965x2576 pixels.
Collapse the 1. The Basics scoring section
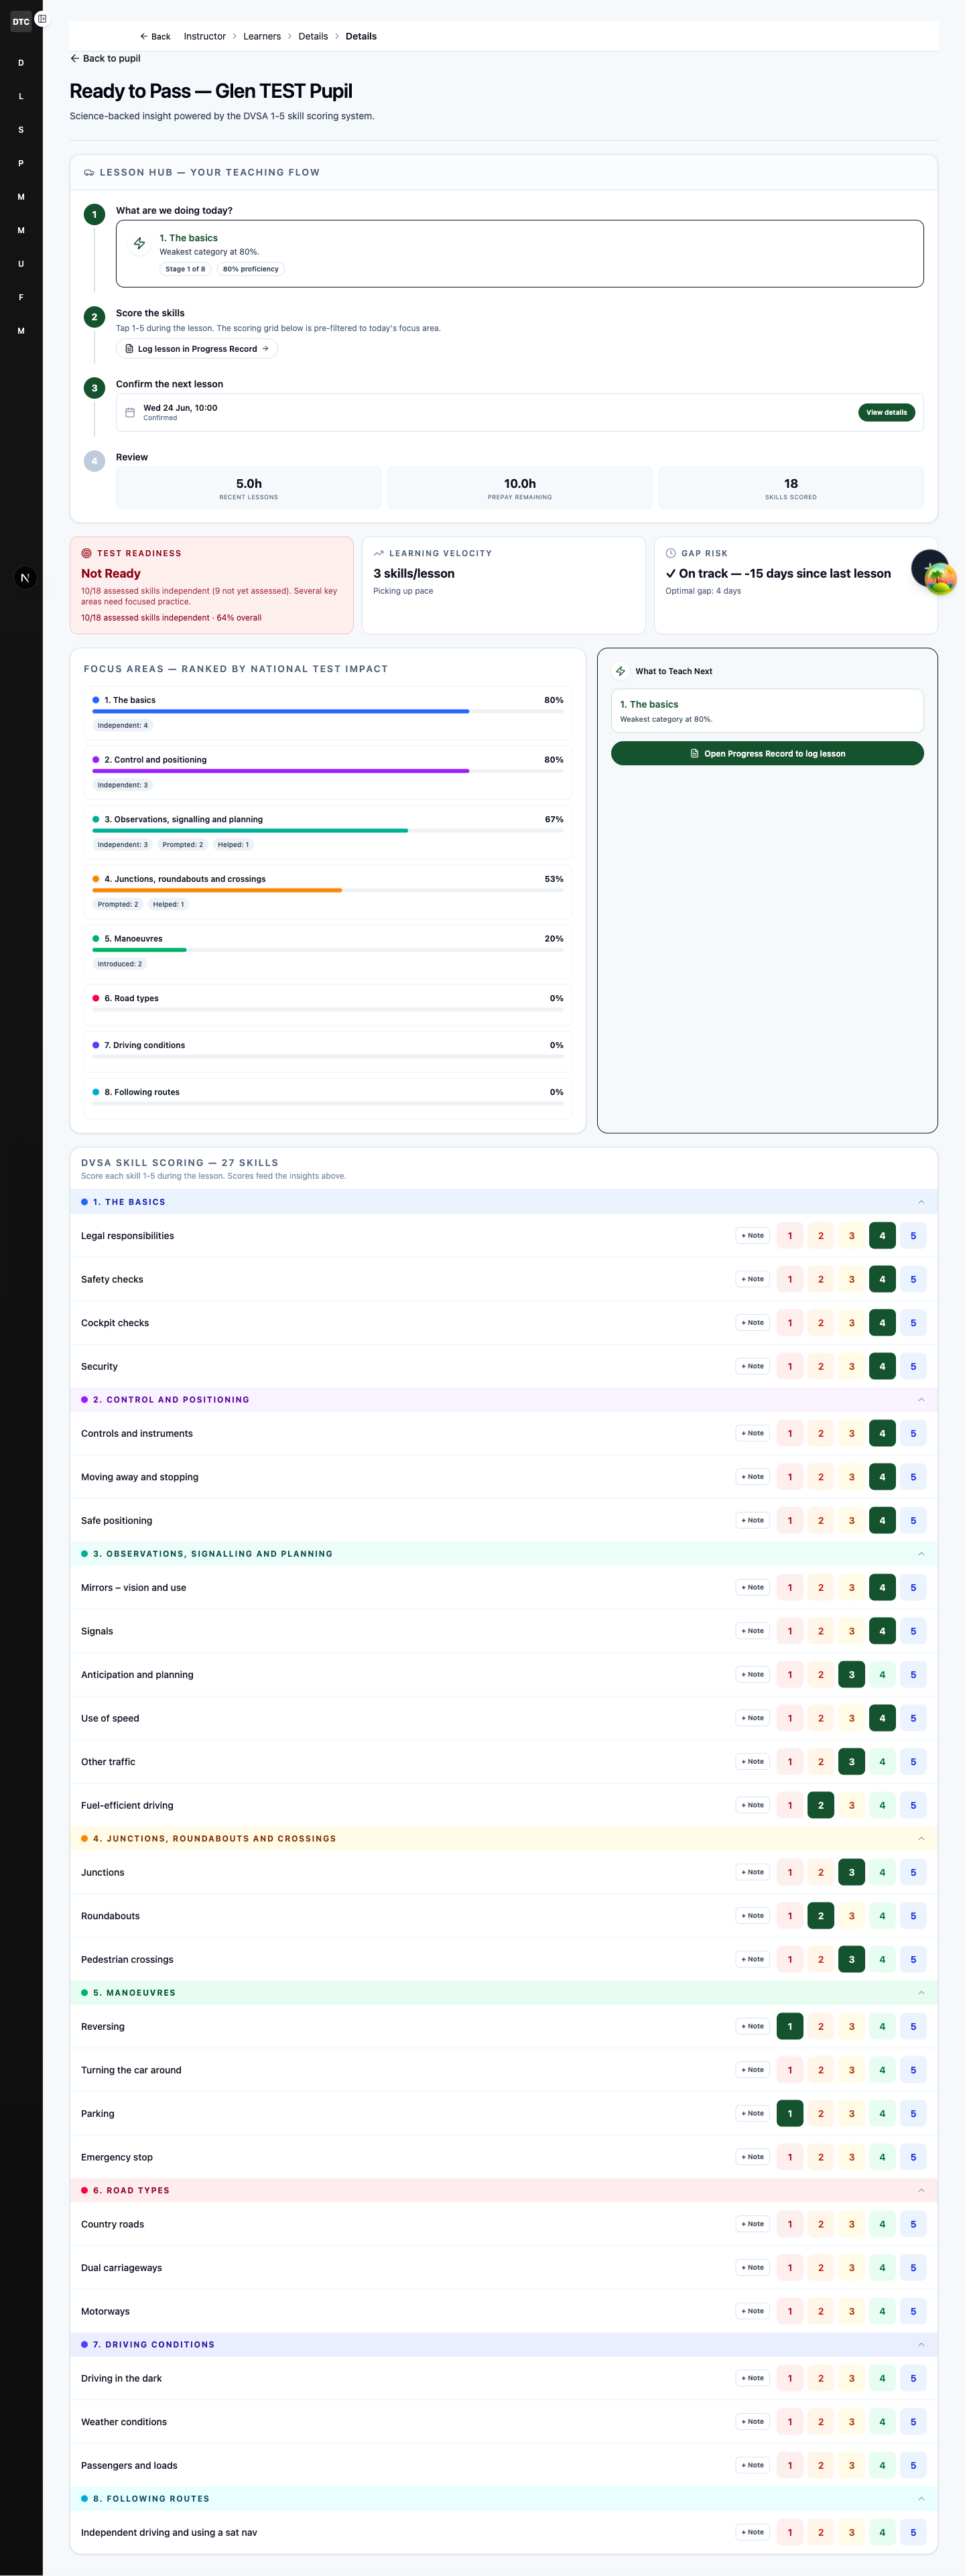point(921,1202)
